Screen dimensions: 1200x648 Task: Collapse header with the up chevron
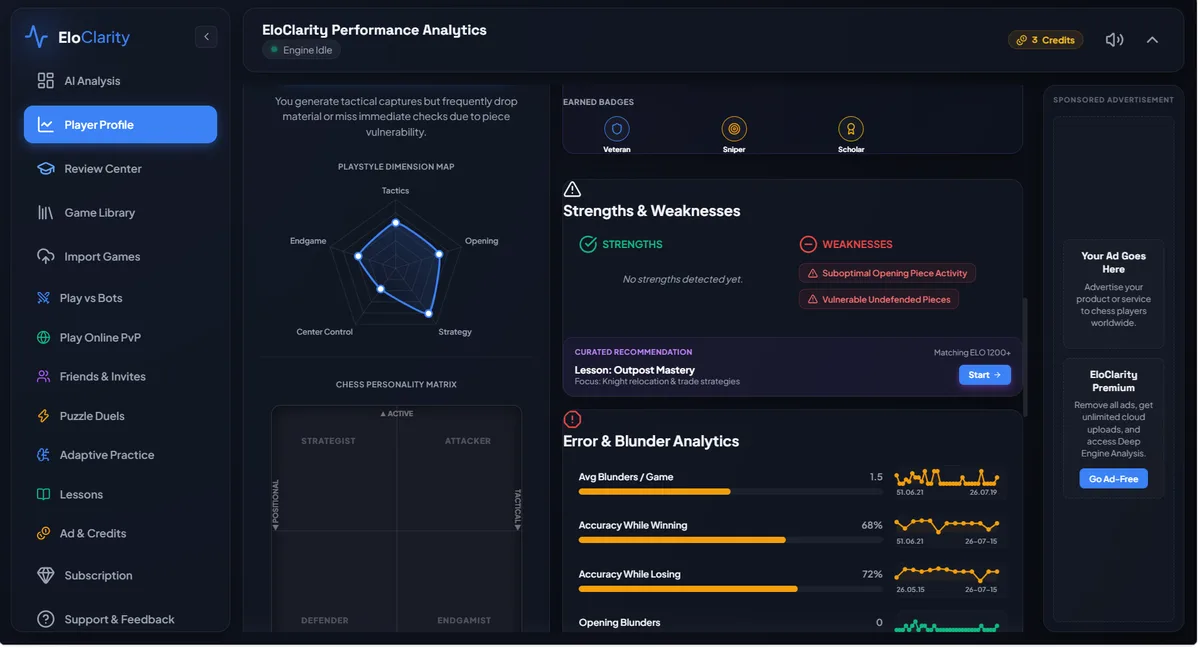point(1152,40)
